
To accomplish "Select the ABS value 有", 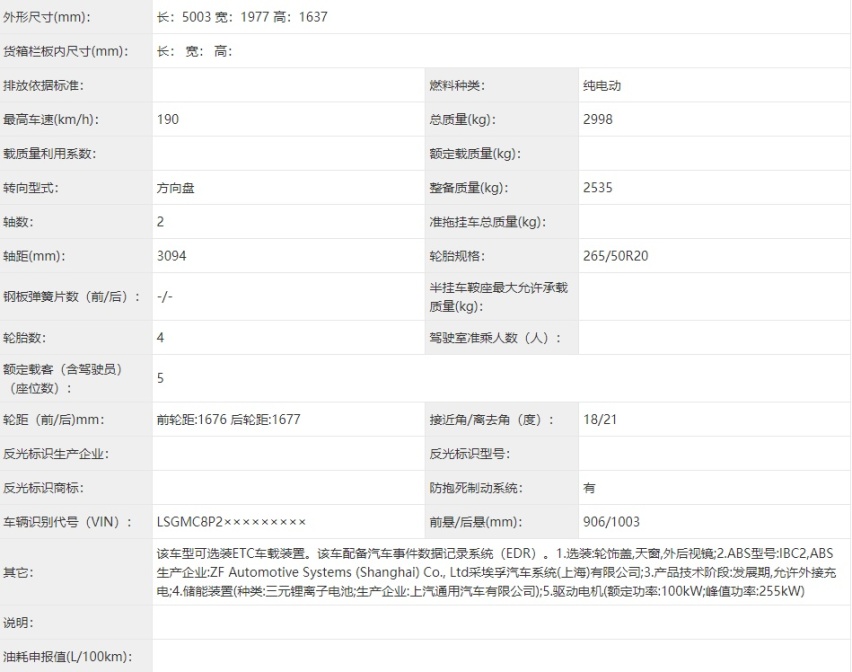I will [590, 488].
